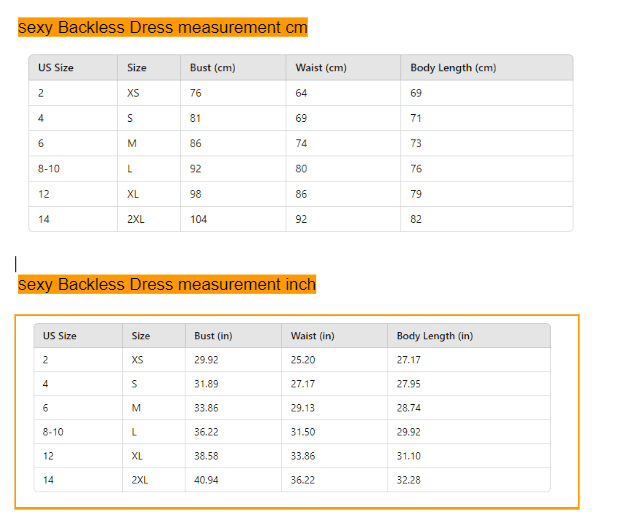624x518 pixels.
Task: Click the "sexy Backless Dress measurement inch" heading
Action: tap(167, 284)
